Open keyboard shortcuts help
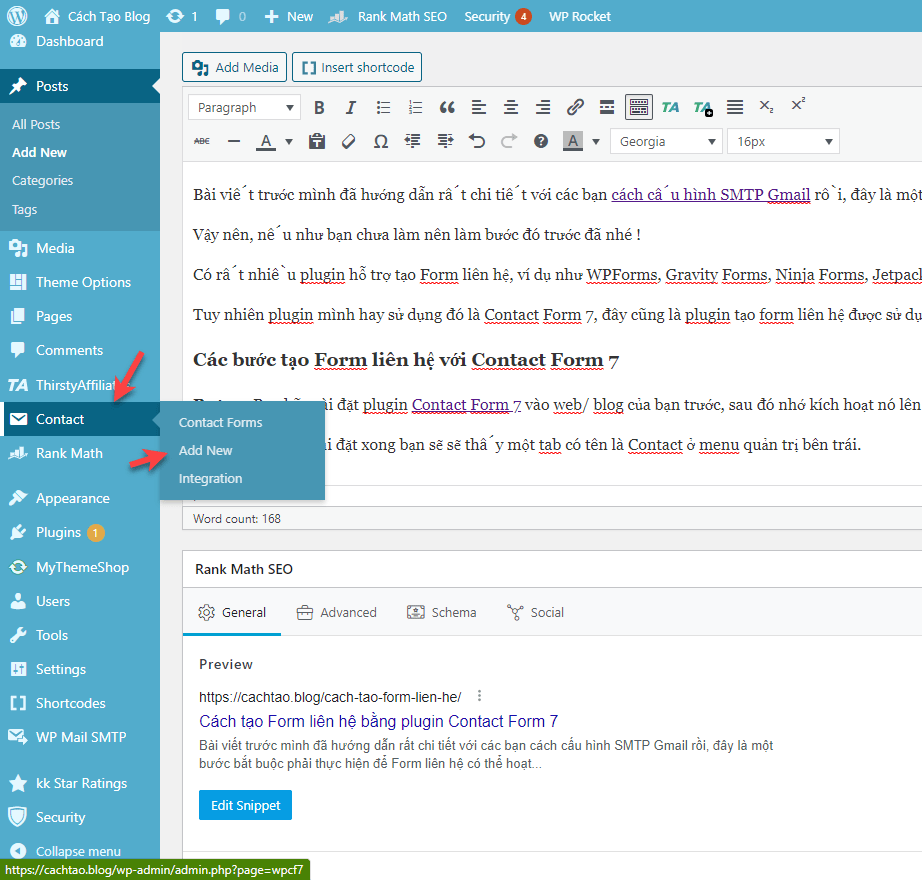The height and width of the screenshot is (880, 922). click(x=541, y=142)
